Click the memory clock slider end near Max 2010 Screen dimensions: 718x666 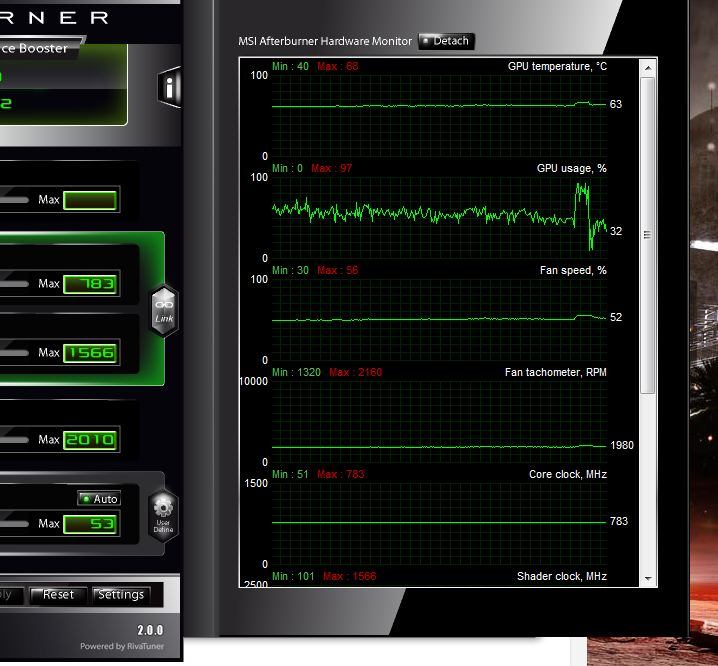(x=15, y=440)
